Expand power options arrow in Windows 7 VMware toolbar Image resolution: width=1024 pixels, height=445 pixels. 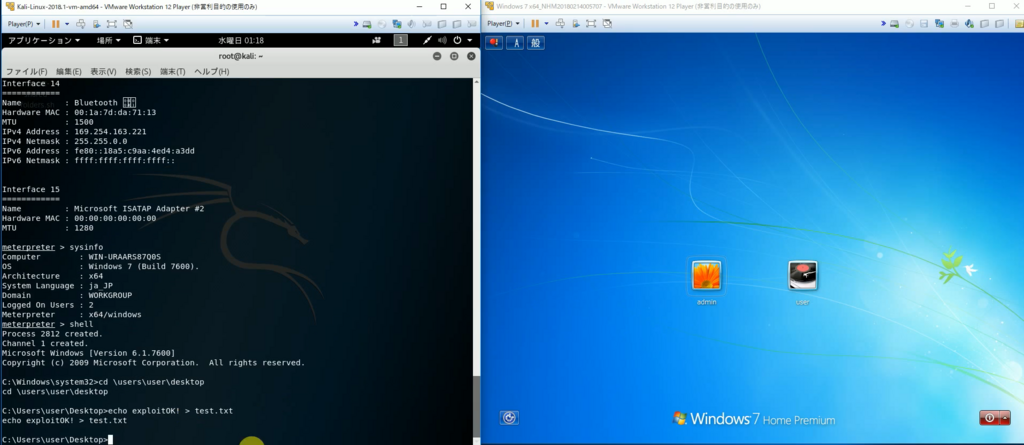546,24
